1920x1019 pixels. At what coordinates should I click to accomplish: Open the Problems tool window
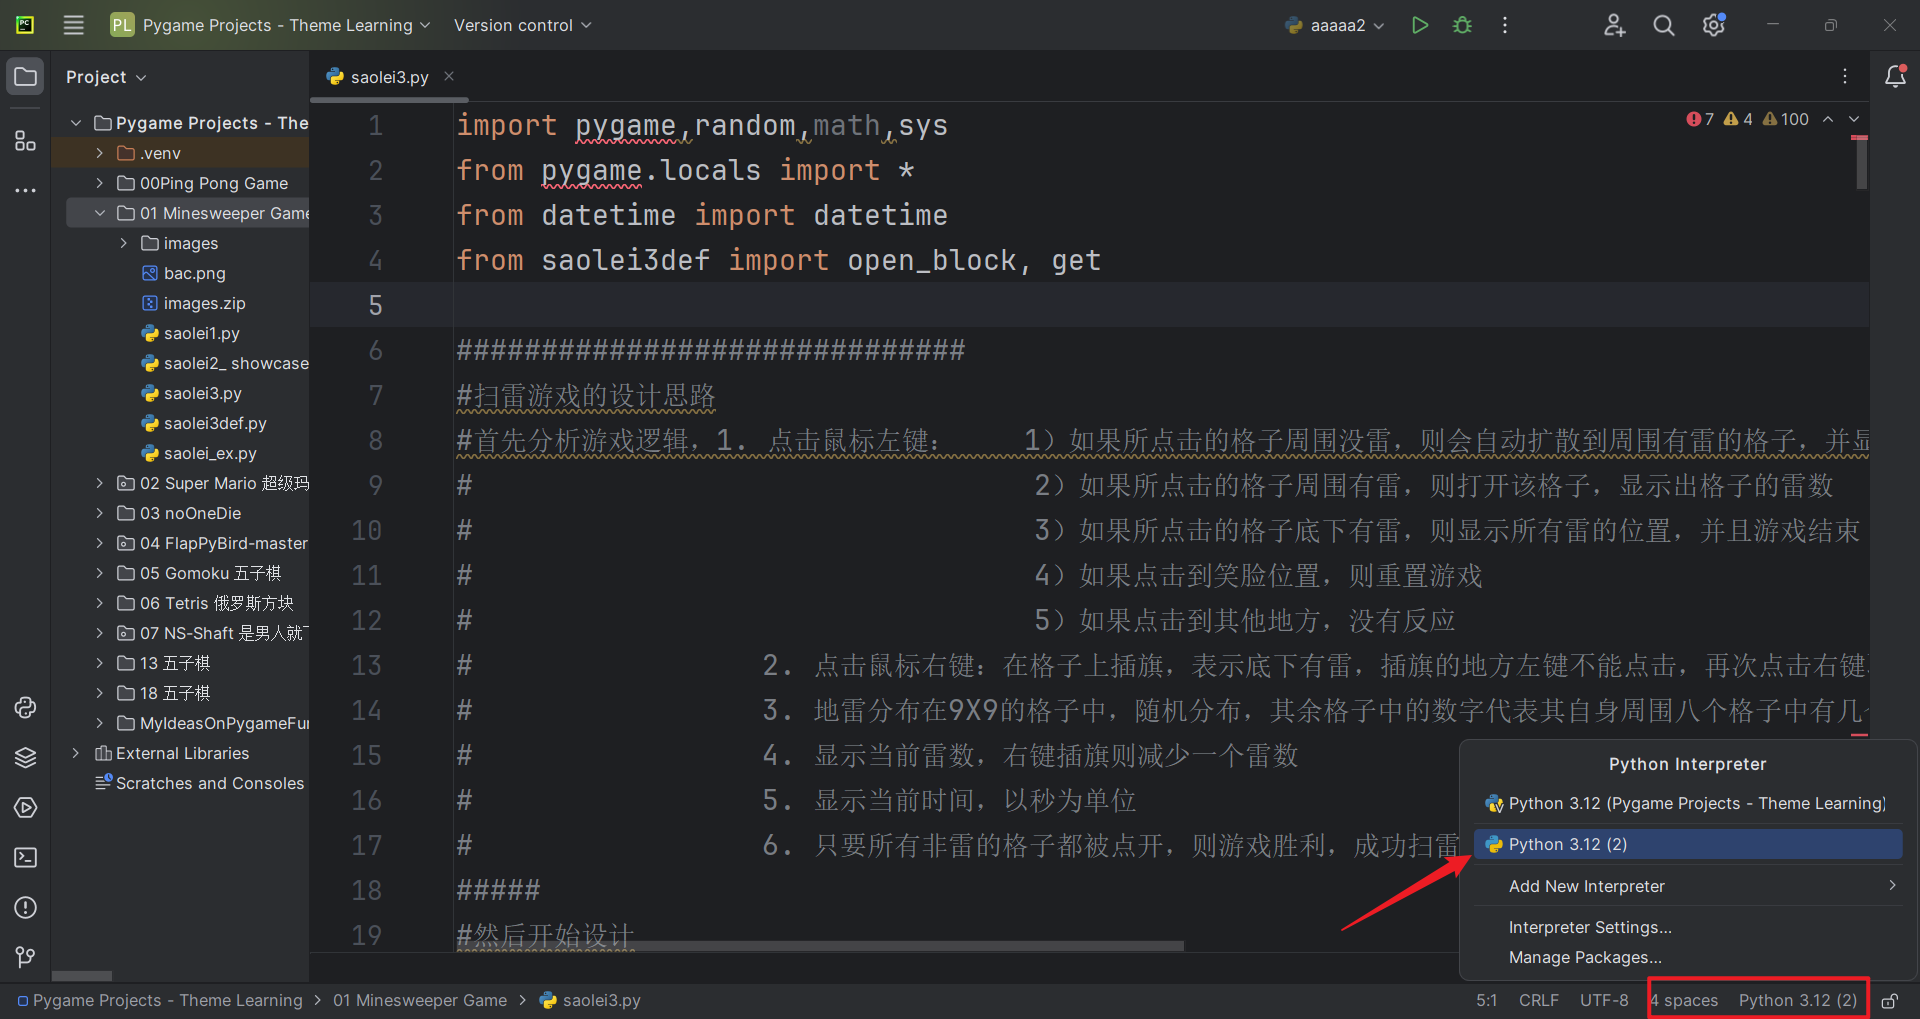tap(25, 908)
